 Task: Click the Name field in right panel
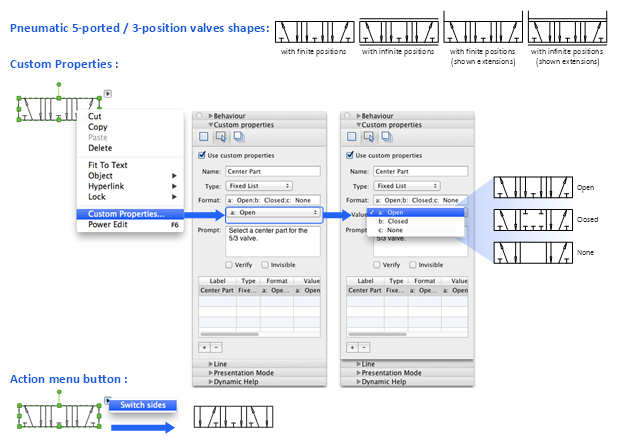pos(421,171)
